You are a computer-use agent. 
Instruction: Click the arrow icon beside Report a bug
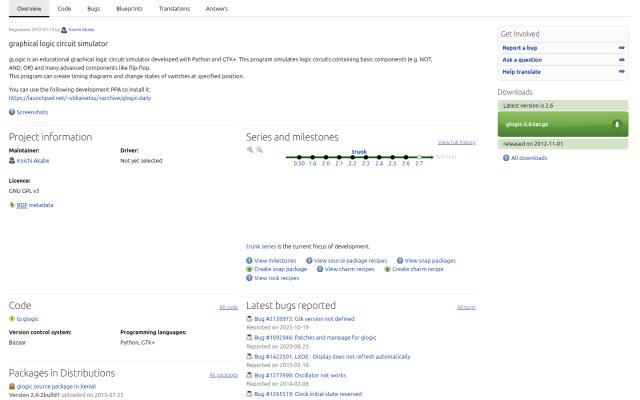click(622, 48)
